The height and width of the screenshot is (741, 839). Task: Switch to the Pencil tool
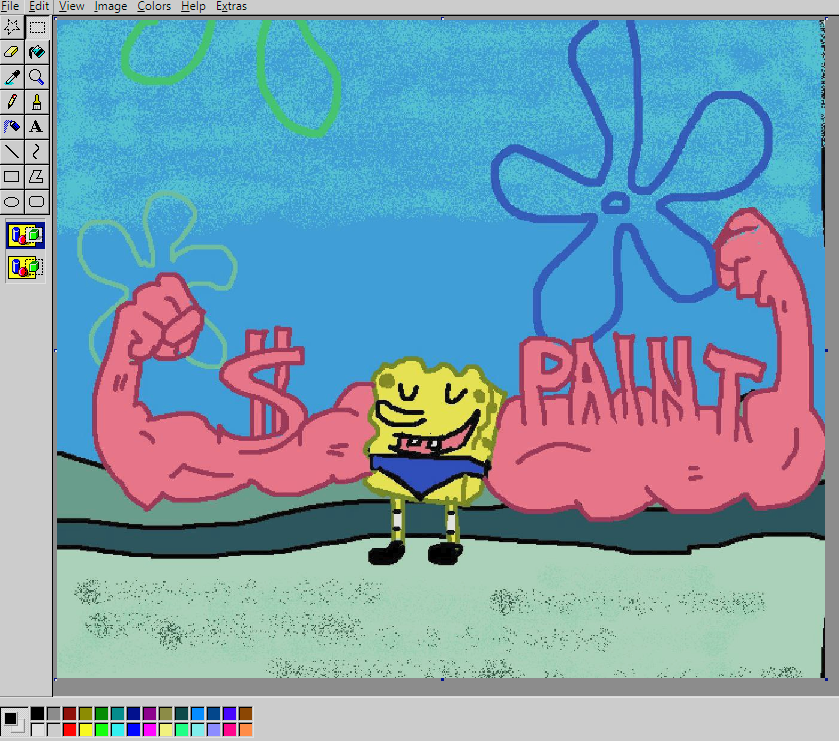(12, 101)
